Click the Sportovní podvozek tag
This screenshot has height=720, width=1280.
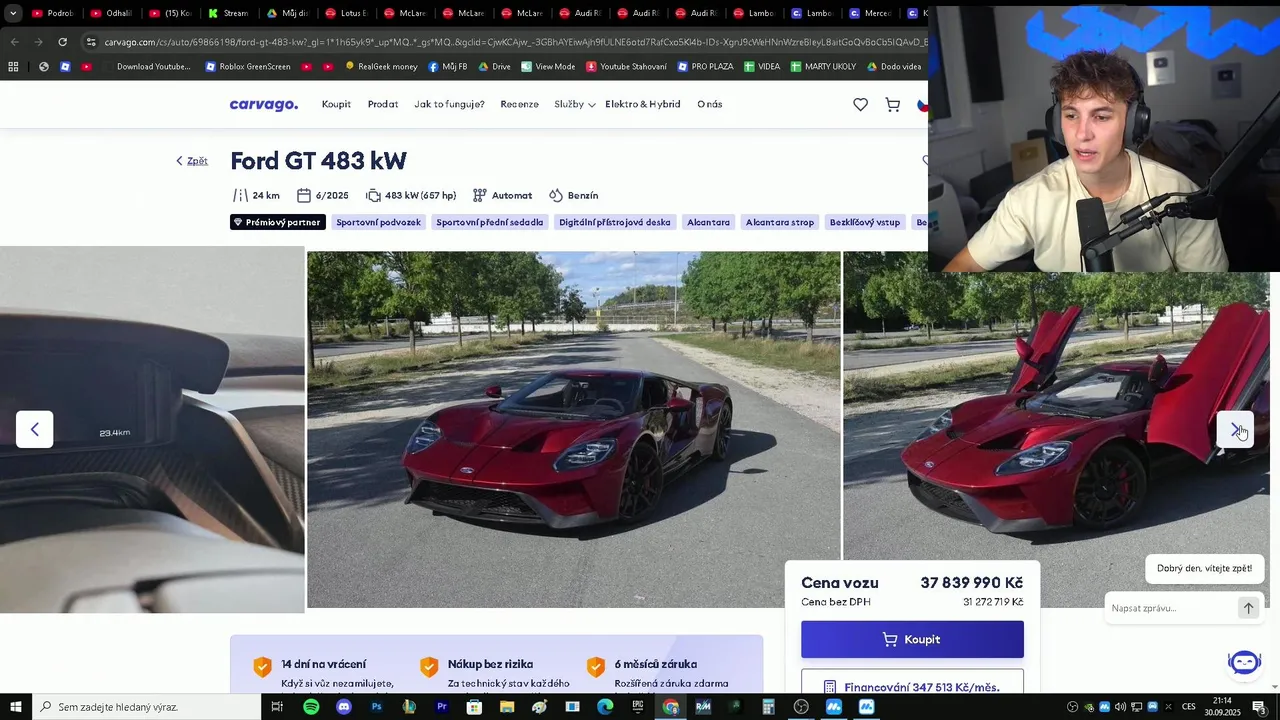pos(378,222)
